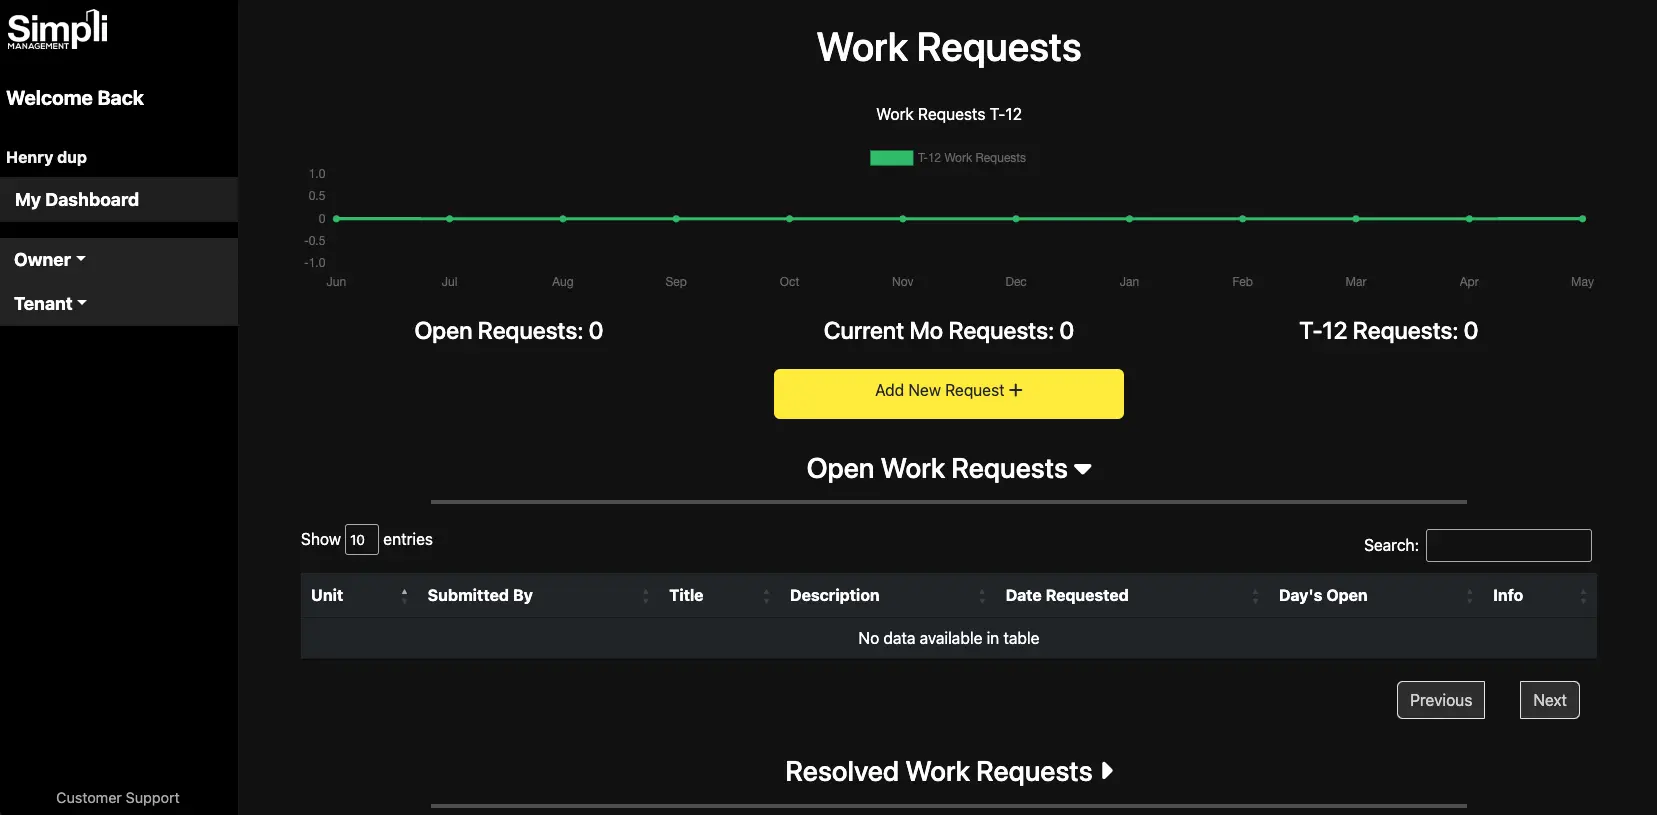Viewport: 1657px width, 815px height.
Task: Click the Oct data point on the chart
Action: [789, 218]
